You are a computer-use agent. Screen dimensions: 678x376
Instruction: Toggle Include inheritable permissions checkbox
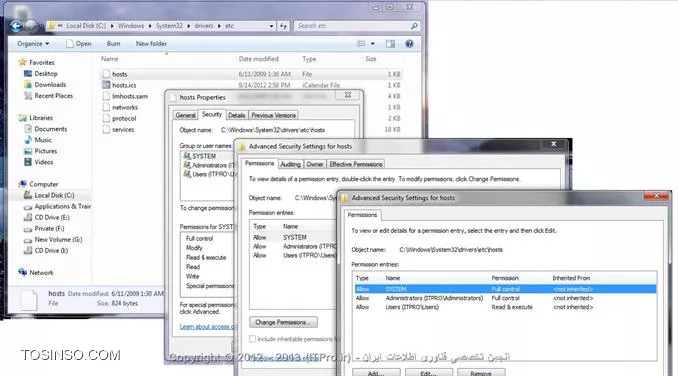pyautogui.click(x=253, y=339)
